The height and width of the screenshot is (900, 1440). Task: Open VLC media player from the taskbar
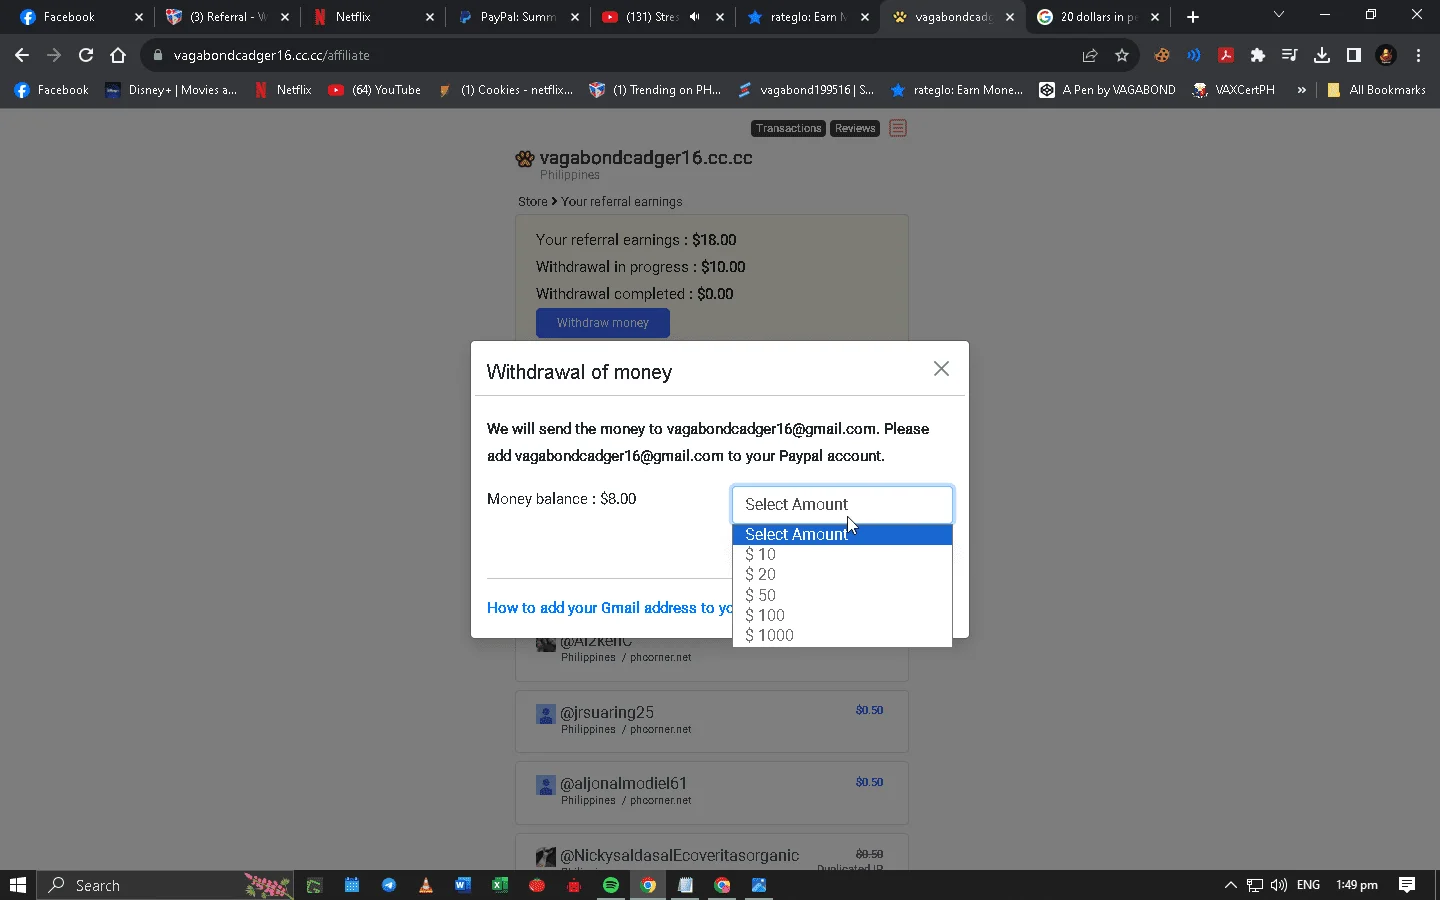(426, 885)
